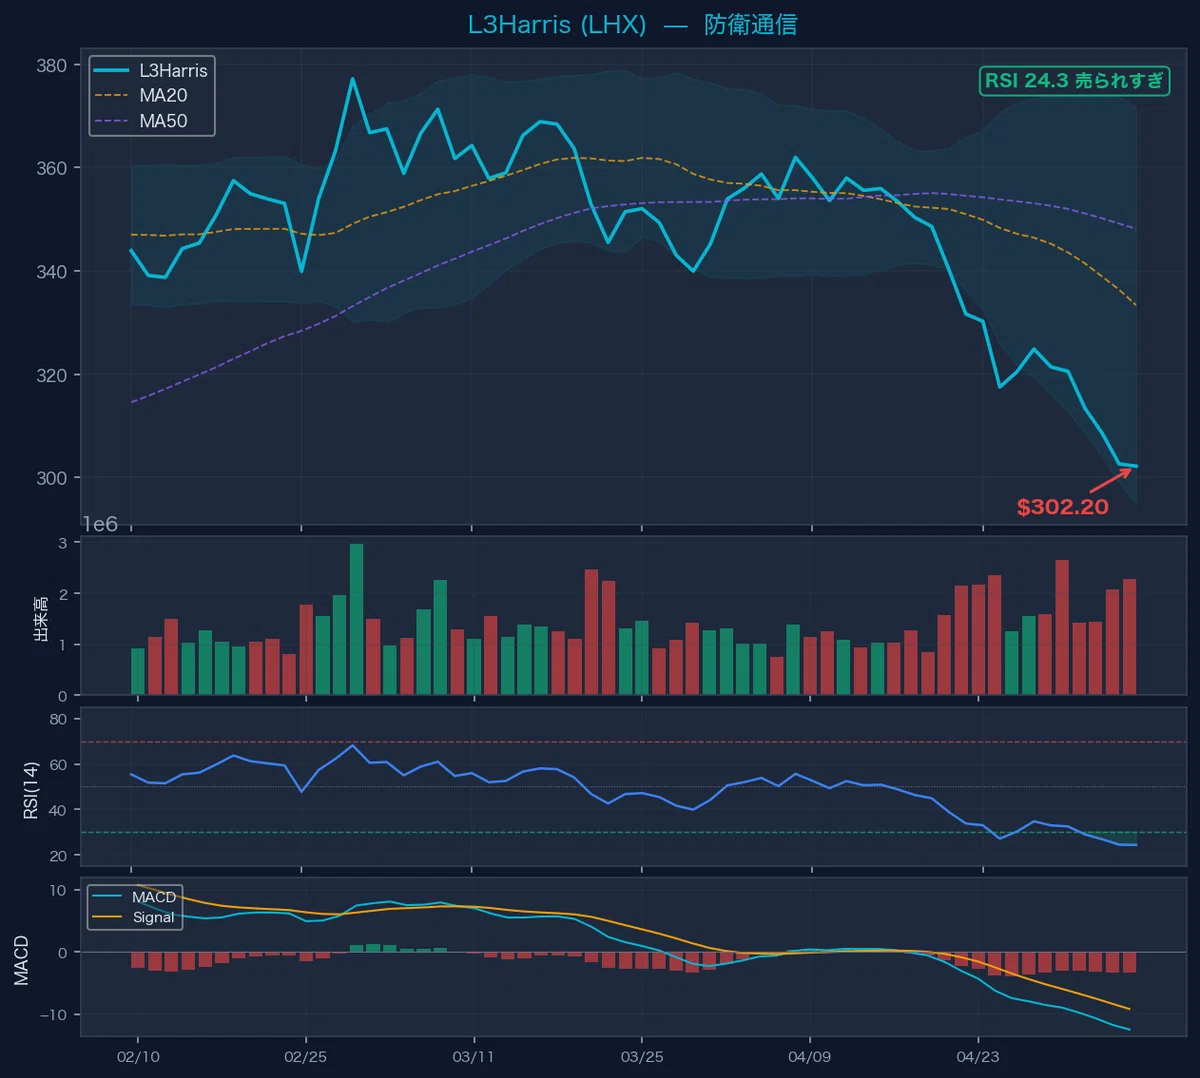Screen dimensions: 1200x1078
Task: Click the tallest green volume bar
Action: (356, 619)
